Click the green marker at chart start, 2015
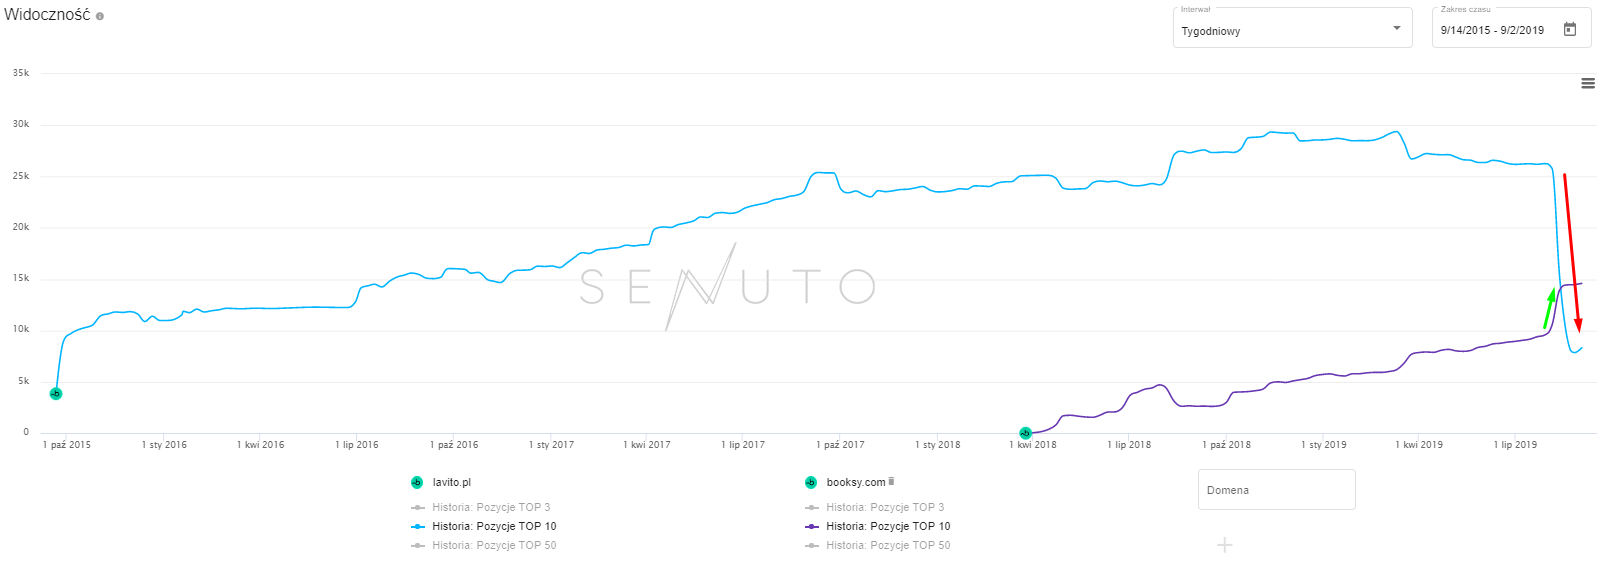 (56, 394)
